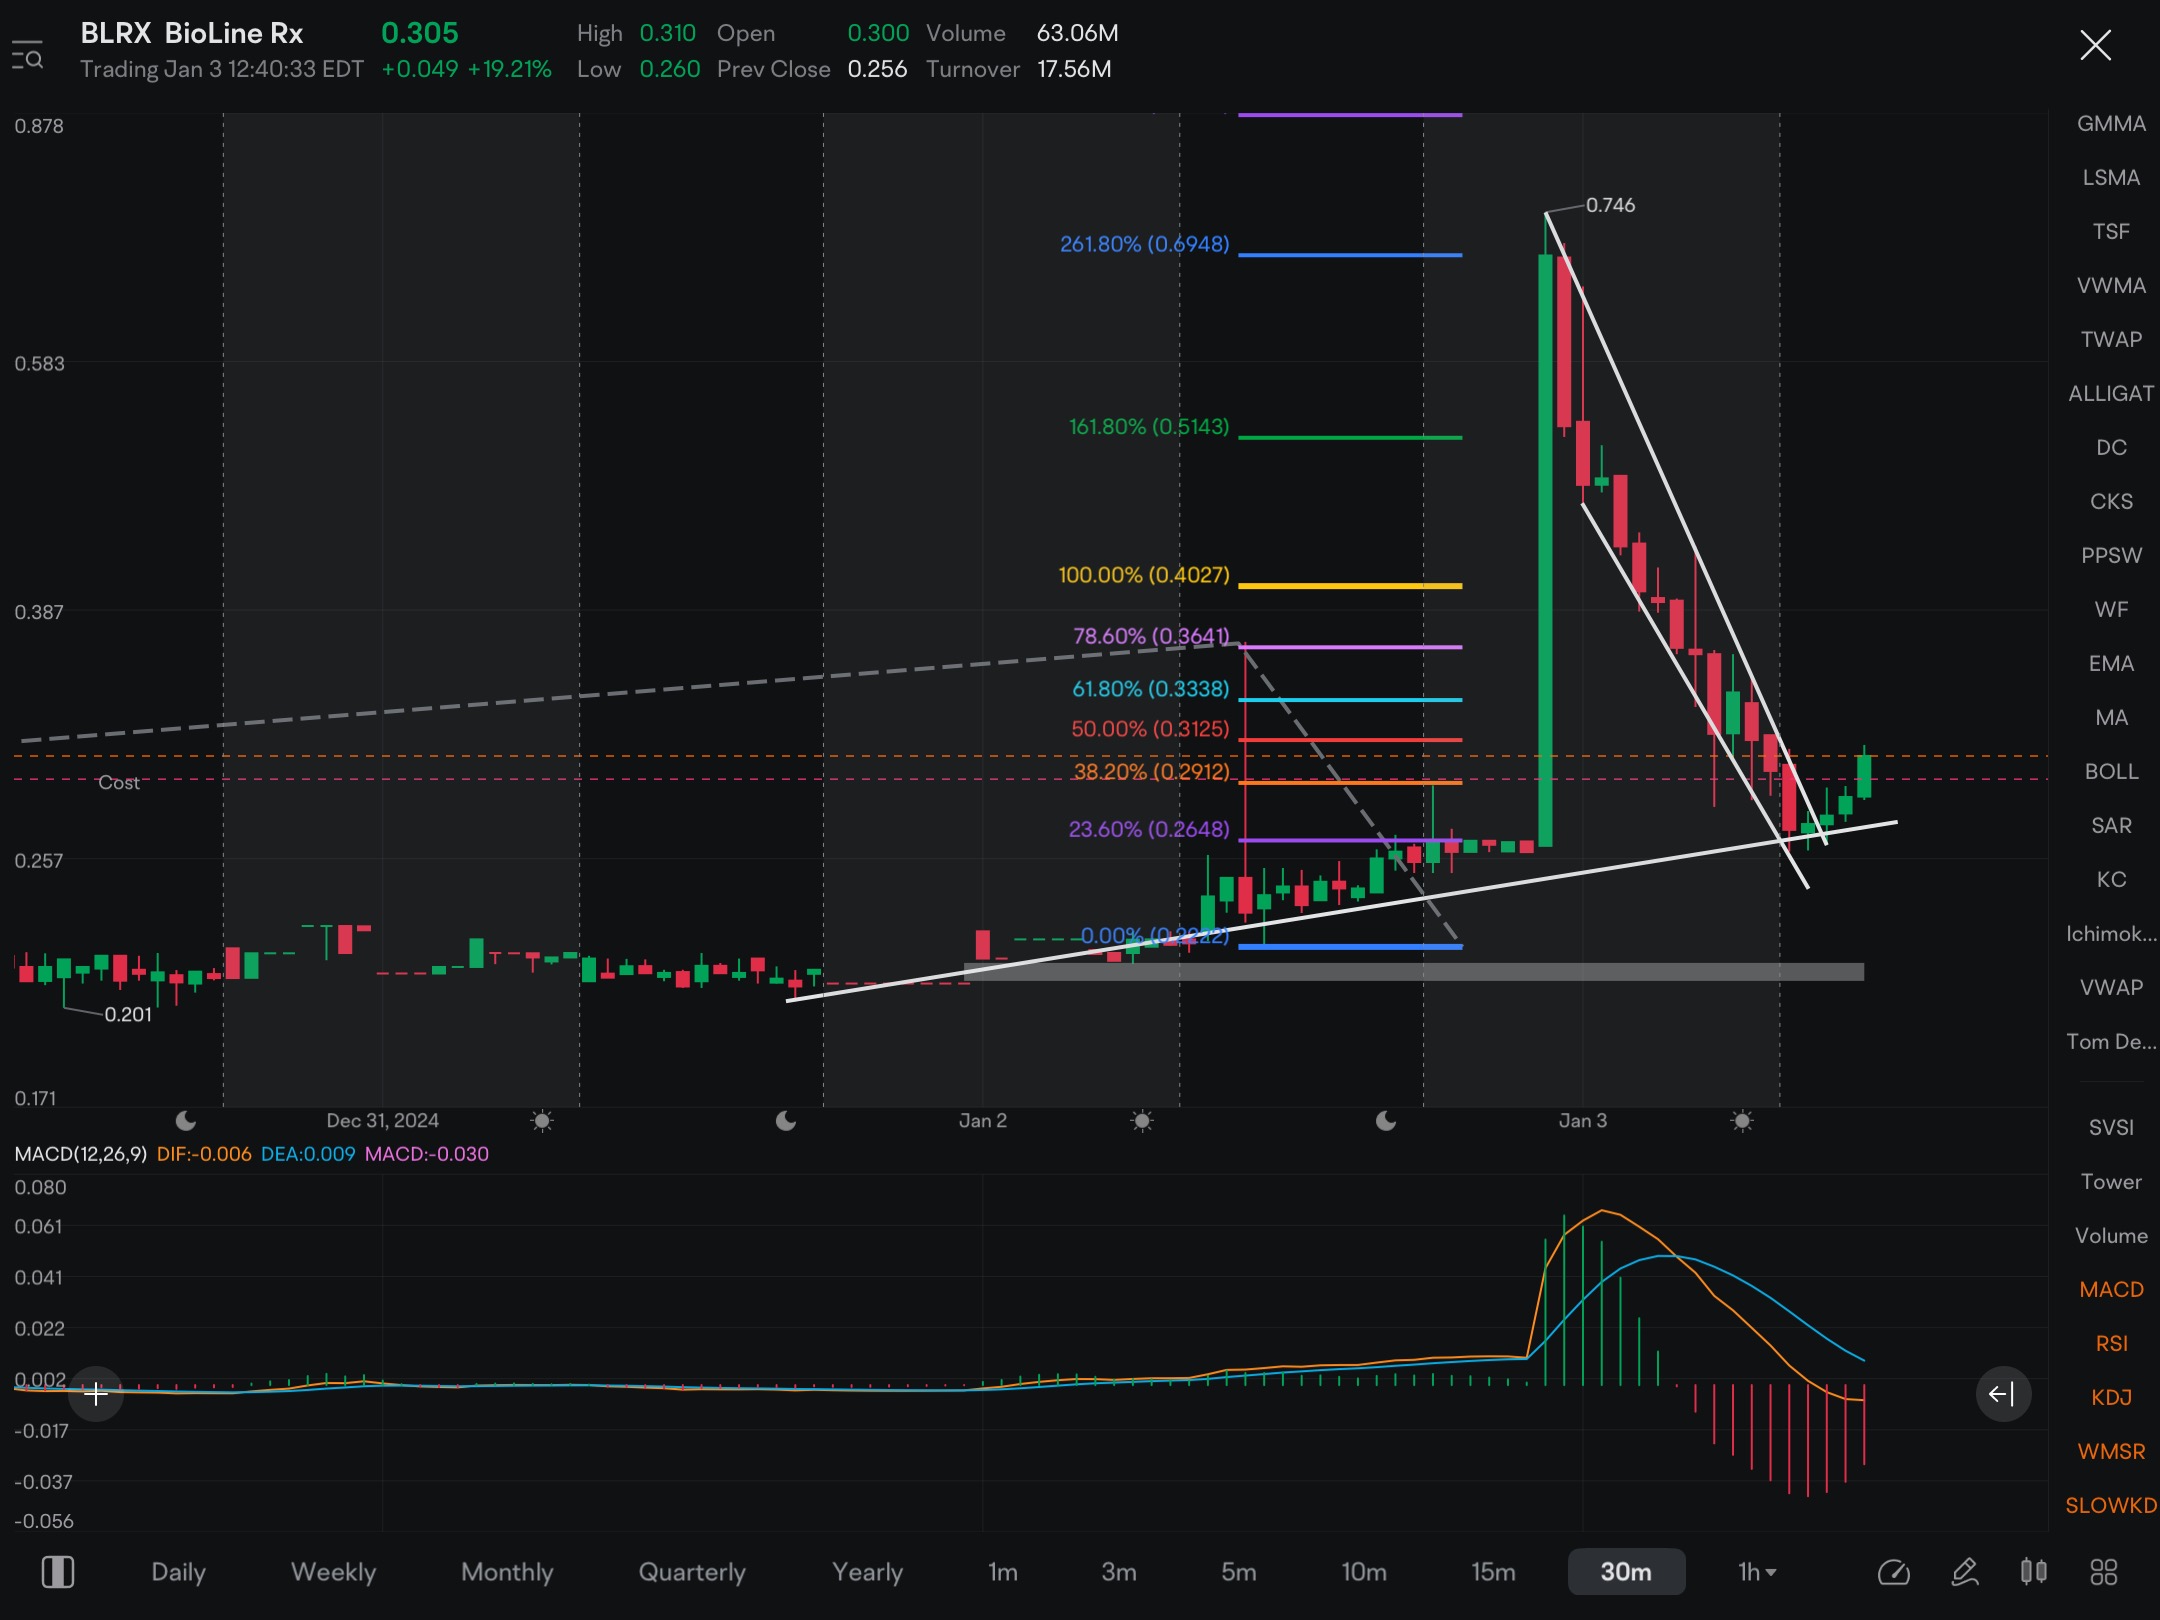Enable the Volume sub-indicator
Screen dimensions: 2160x1620
(x=2111, y=1235)
